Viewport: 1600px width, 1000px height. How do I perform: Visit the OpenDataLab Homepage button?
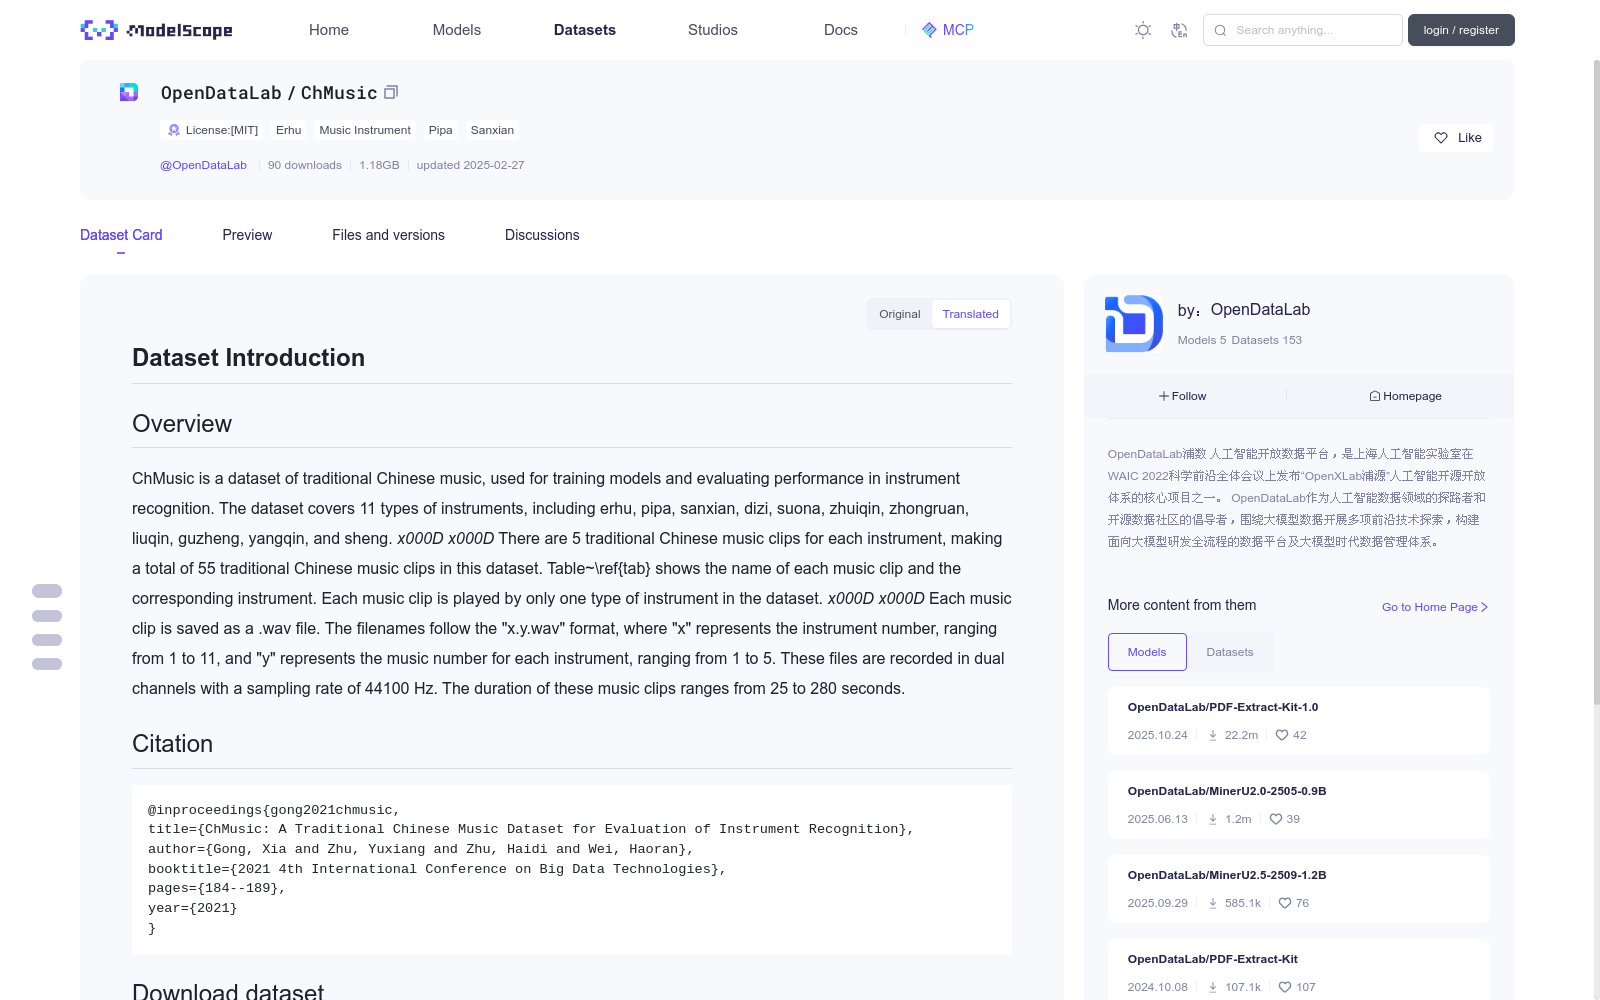coord(1405,396)
